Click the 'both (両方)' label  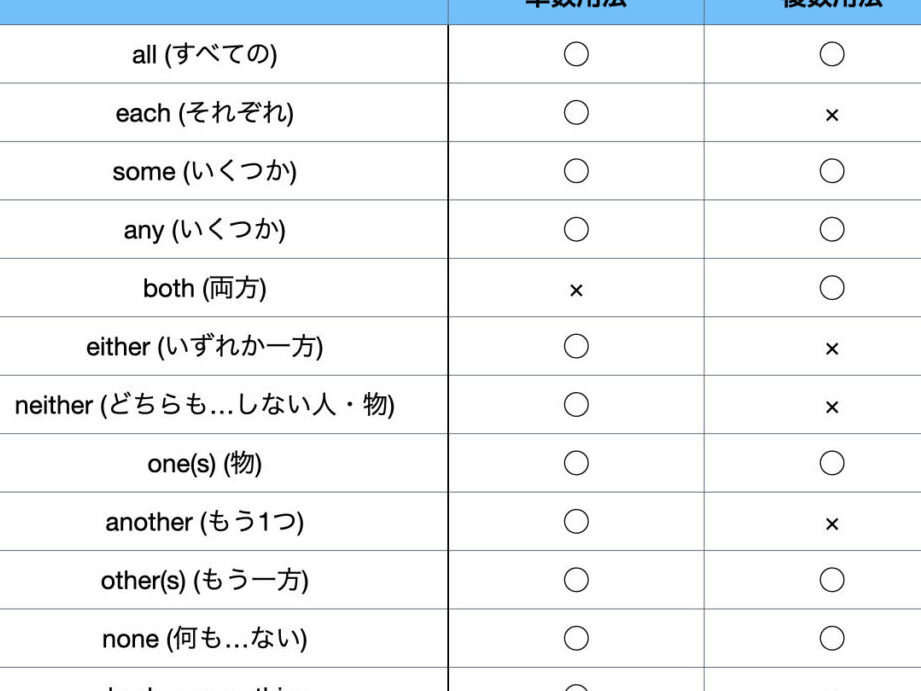[x=204, y=289]
